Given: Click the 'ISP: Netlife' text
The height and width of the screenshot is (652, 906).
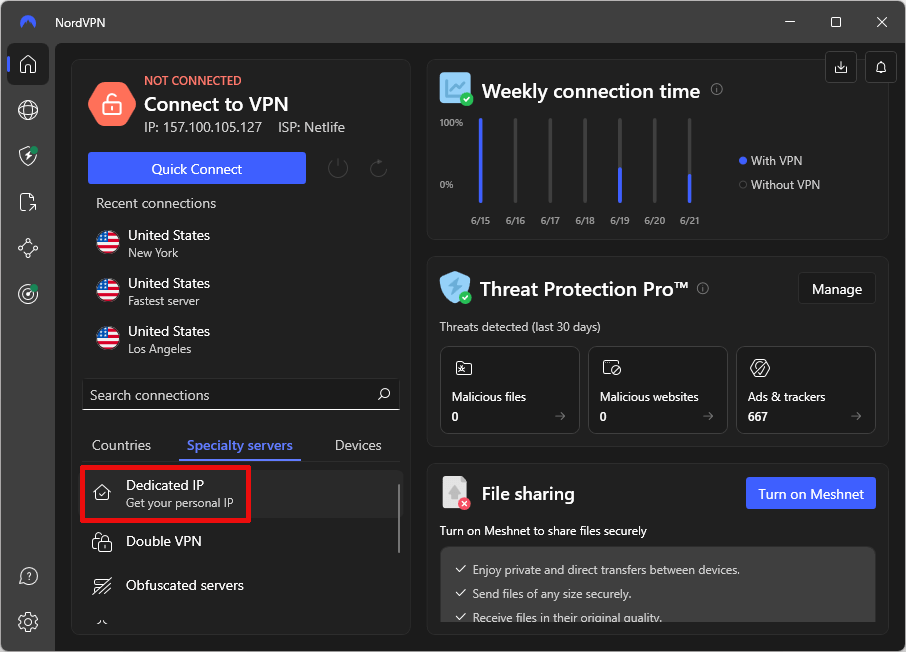Looking at the screenshot, I should [311, 127].
